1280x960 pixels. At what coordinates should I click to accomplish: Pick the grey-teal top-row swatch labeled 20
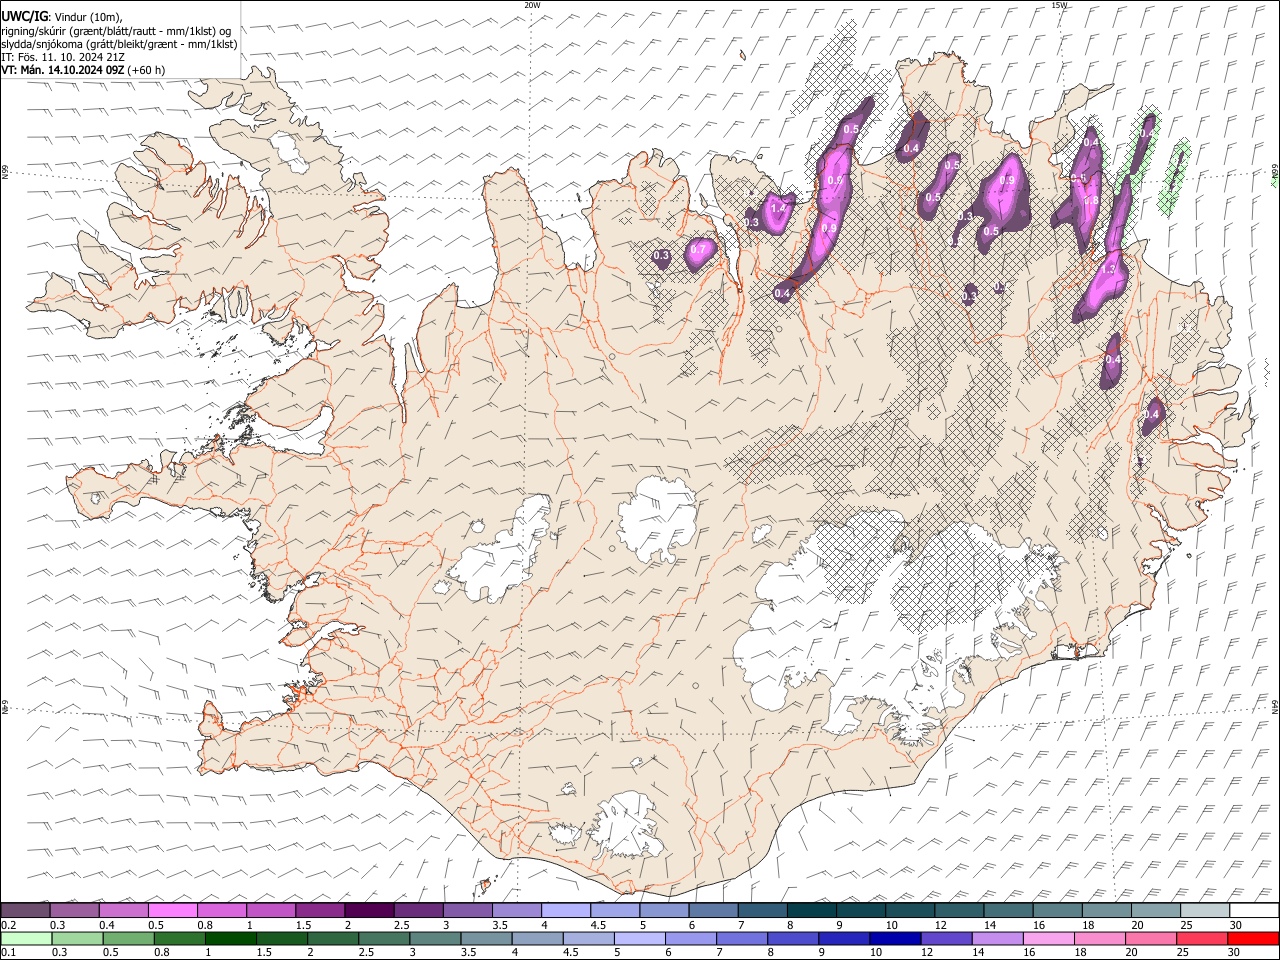1157,911
